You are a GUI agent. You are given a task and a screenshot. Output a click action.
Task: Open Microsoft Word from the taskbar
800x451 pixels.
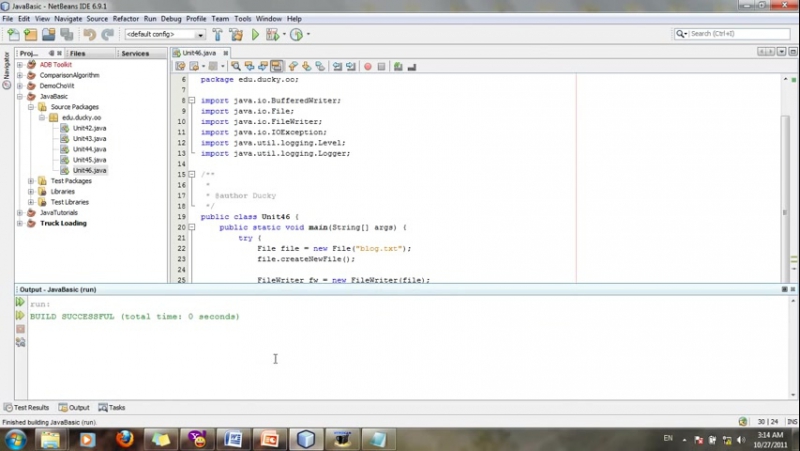click(x=233, y=439)
